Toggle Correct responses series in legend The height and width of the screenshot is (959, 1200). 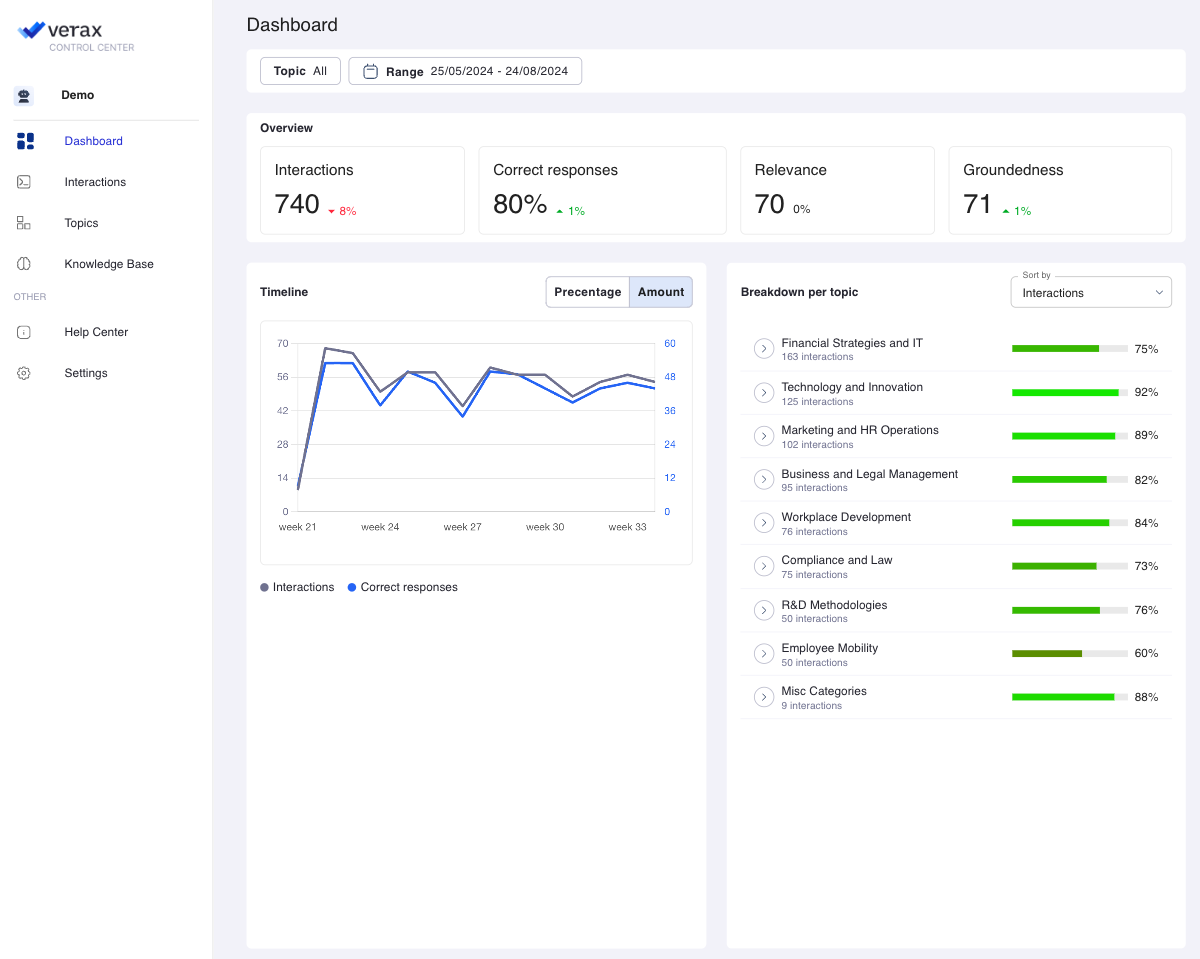pos(402,587)
